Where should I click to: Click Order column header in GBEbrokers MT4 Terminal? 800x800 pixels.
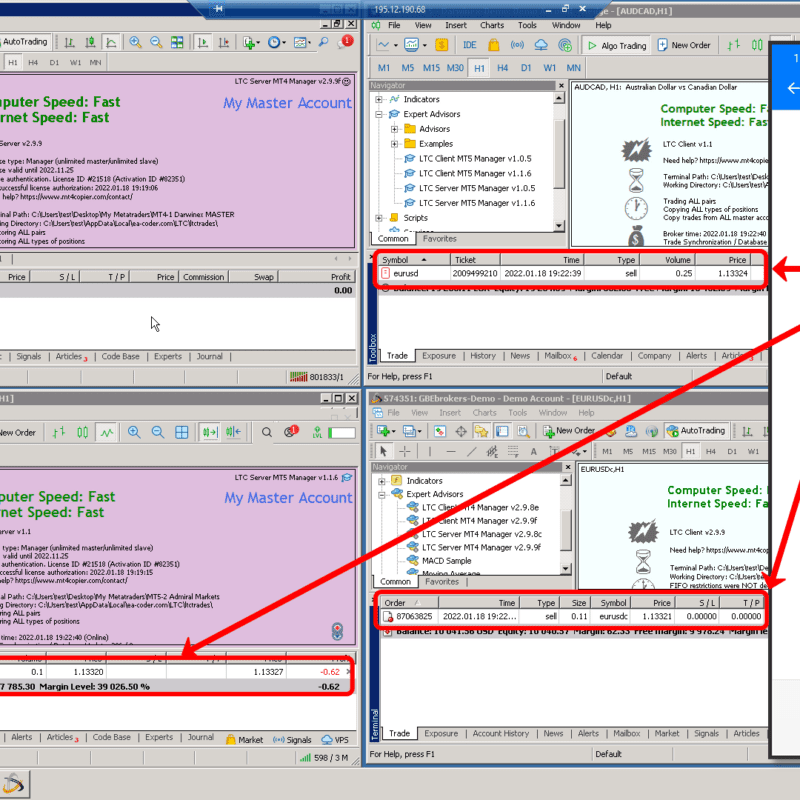point(409,603)
